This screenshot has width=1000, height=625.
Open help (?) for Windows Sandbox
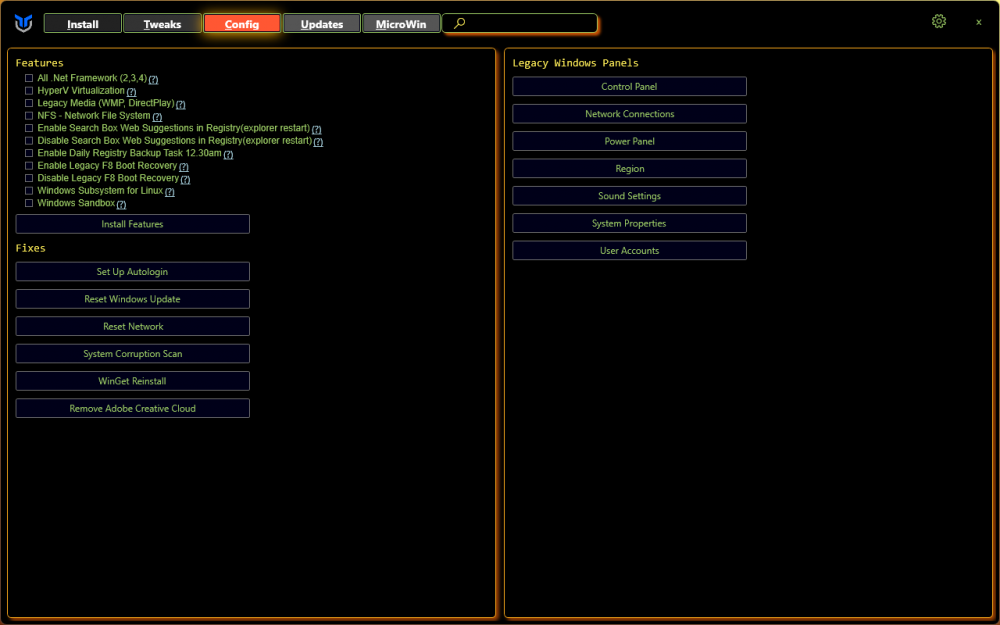click(x=121, y=204)
